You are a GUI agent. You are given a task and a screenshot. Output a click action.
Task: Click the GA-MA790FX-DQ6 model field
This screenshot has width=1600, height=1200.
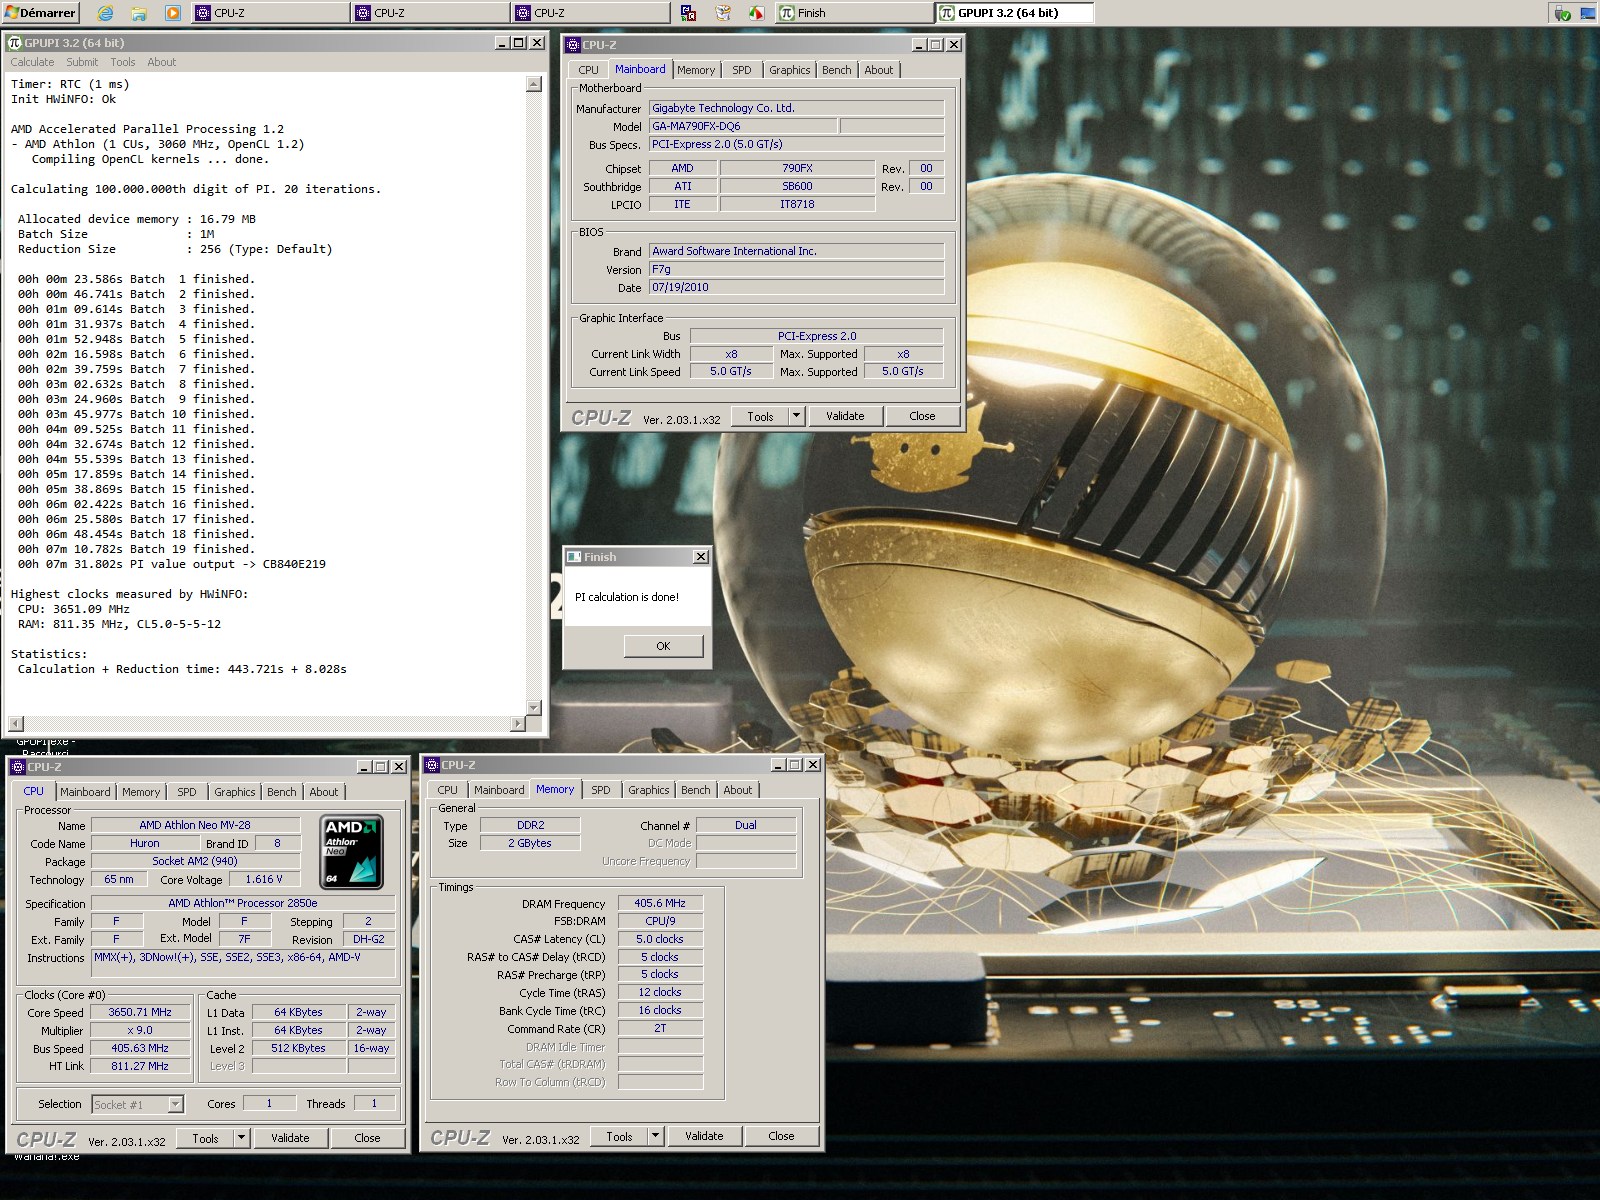click(743, 126)
